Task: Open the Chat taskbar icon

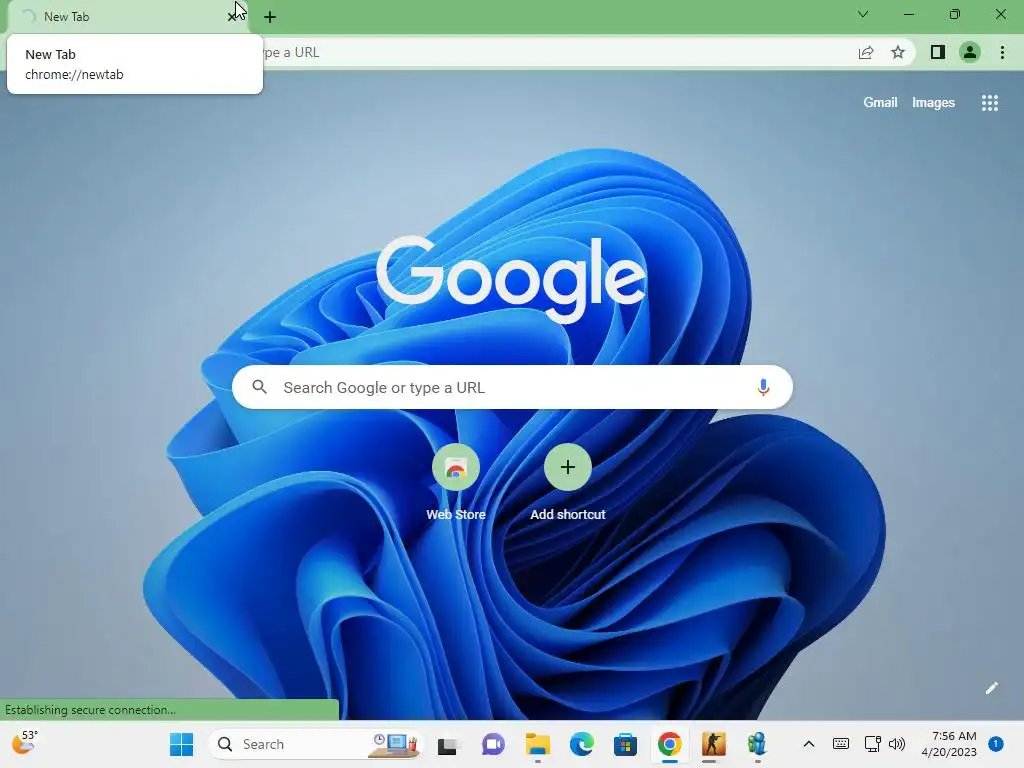Action: click(x=493, y=744)
